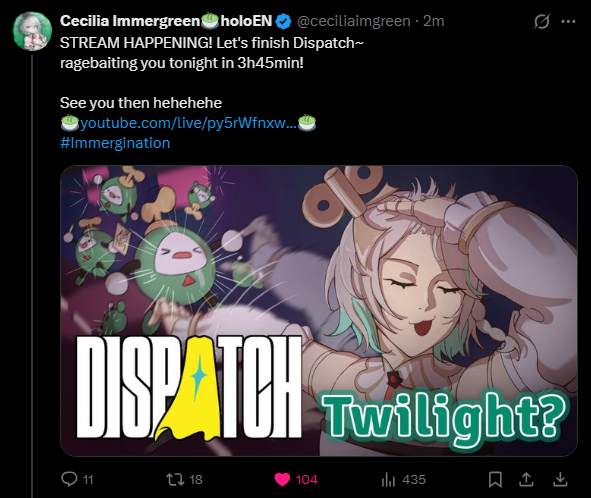591x498 pixels.
Task: Toggle the bookmark icon on this post
Action: pyautogui.click(x=495, y=480)
